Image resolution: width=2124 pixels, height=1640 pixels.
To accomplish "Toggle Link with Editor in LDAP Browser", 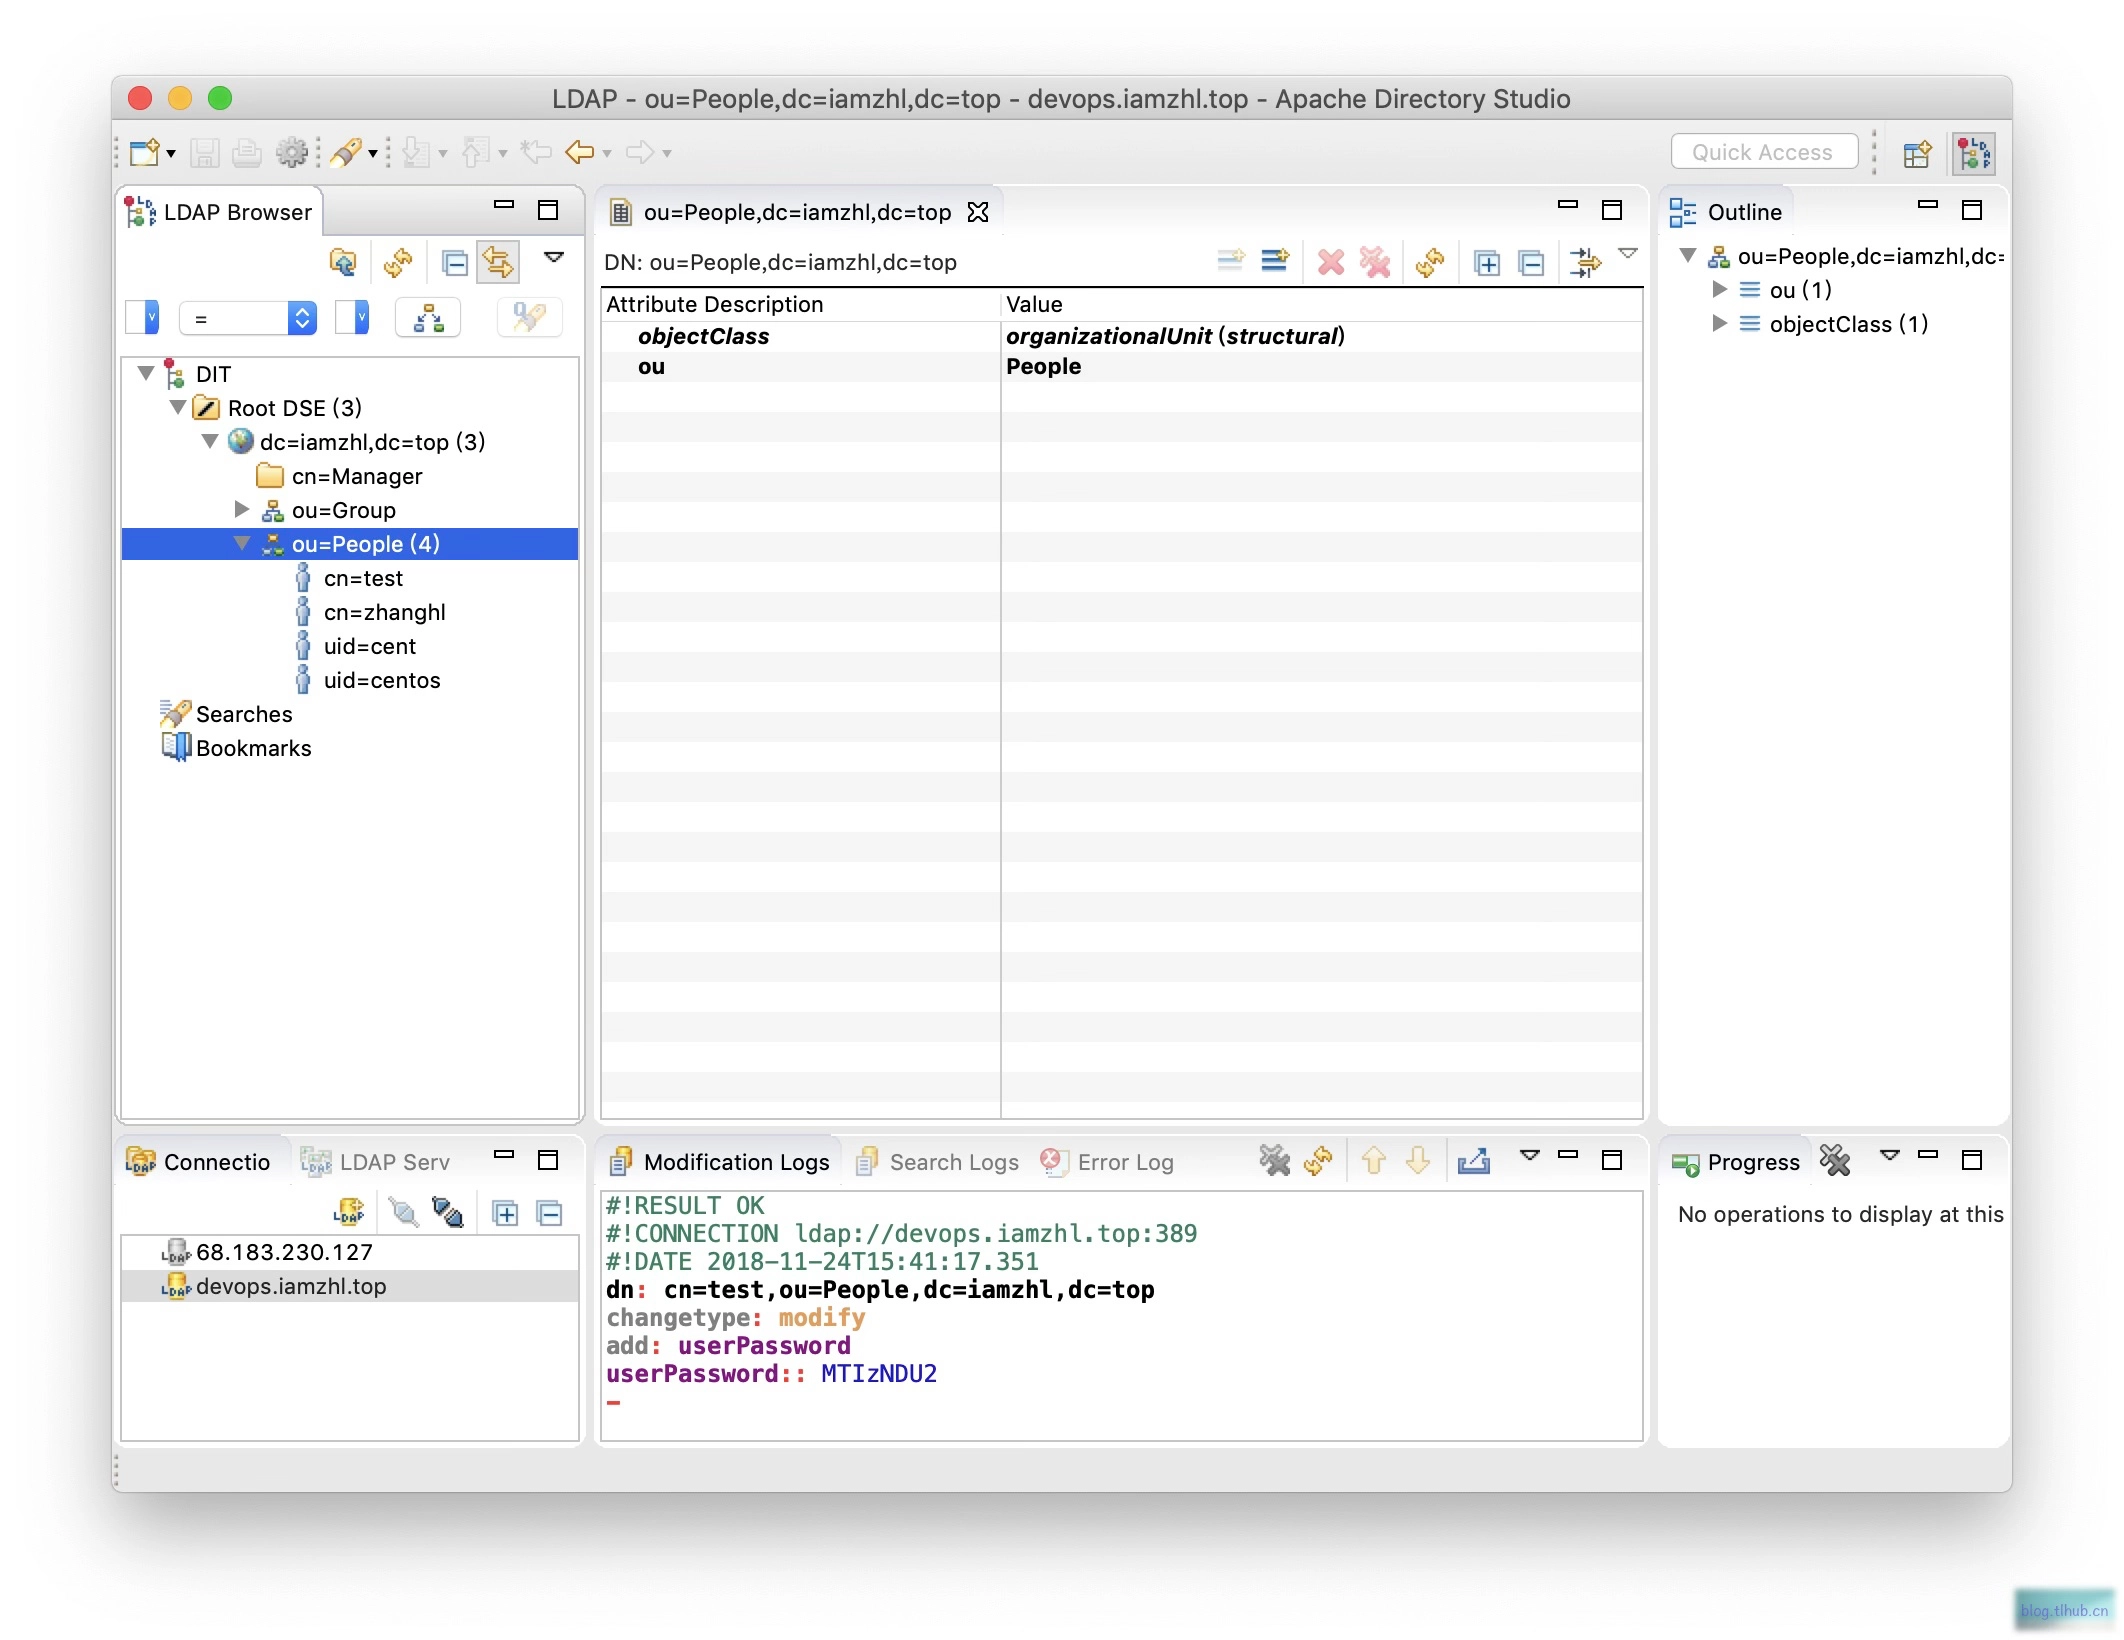I will pos(498,263).
